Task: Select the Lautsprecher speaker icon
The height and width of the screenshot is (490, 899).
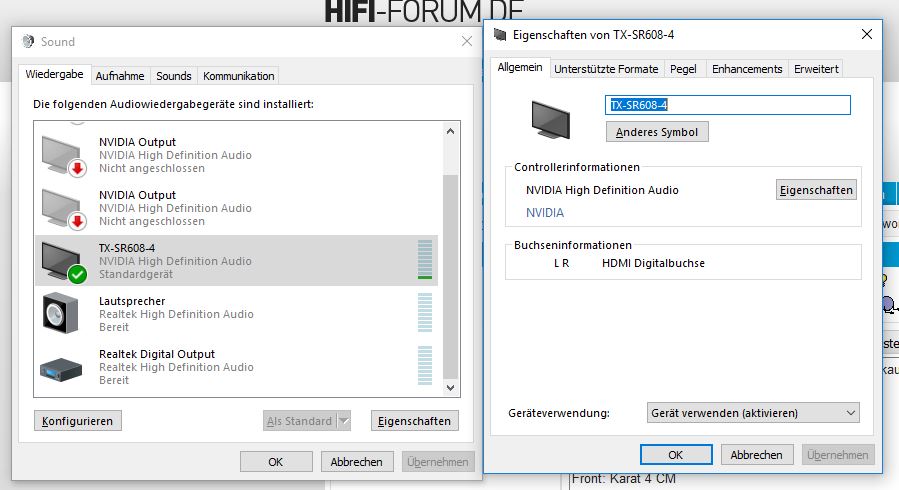Action: (60, 313)
